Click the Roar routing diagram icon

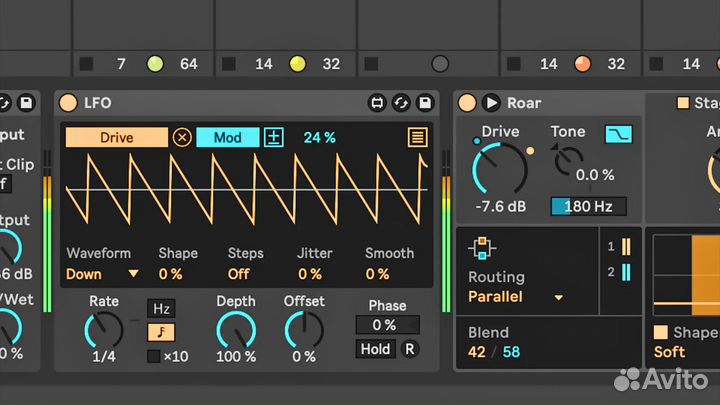482,248
